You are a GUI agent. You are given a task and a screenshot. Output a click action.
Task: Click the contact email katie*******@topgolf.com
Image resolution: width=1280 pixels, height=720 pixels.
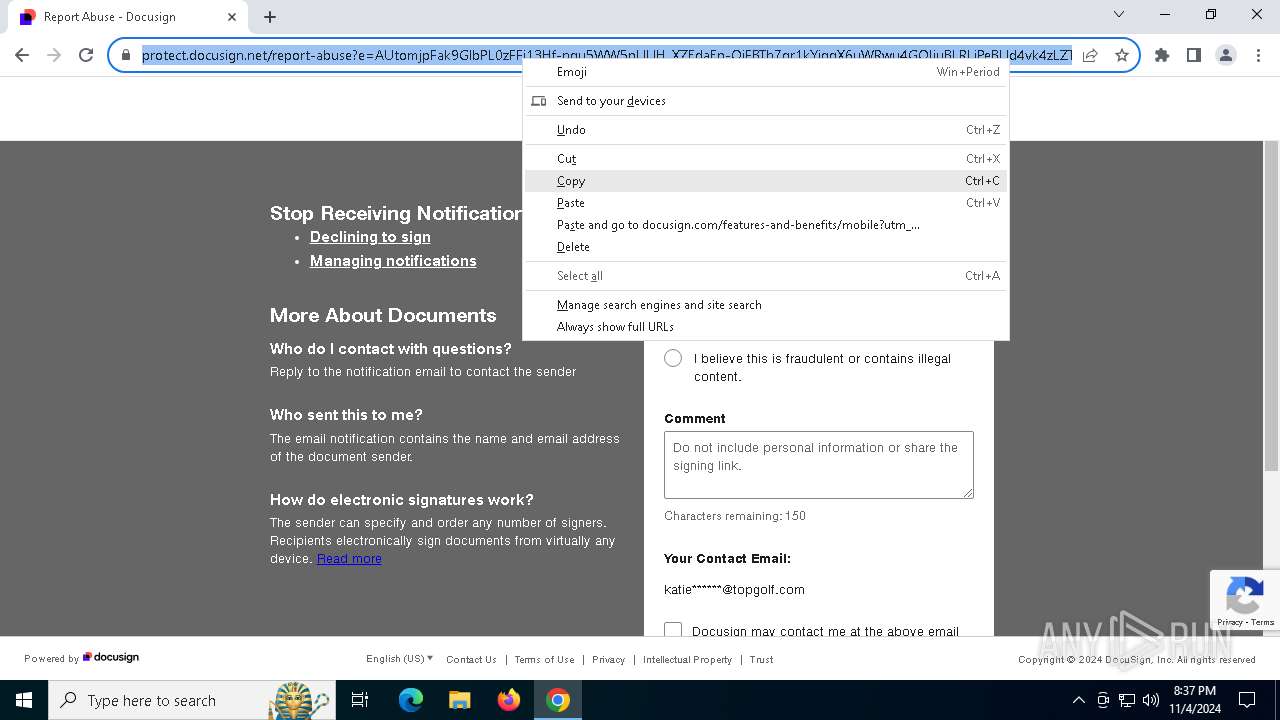pyautogui.click(x=734, y=590)
